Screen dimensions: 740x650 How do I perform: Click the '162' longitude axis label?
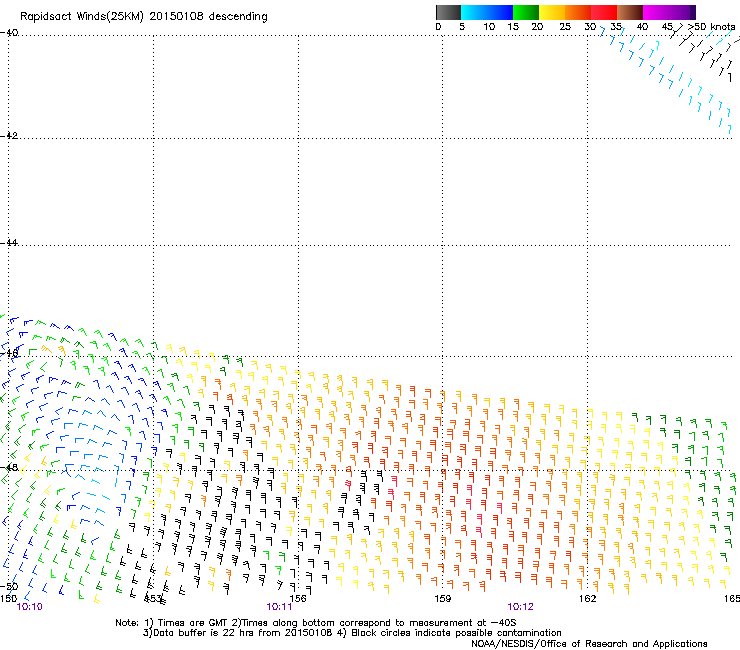coord(588,599)
